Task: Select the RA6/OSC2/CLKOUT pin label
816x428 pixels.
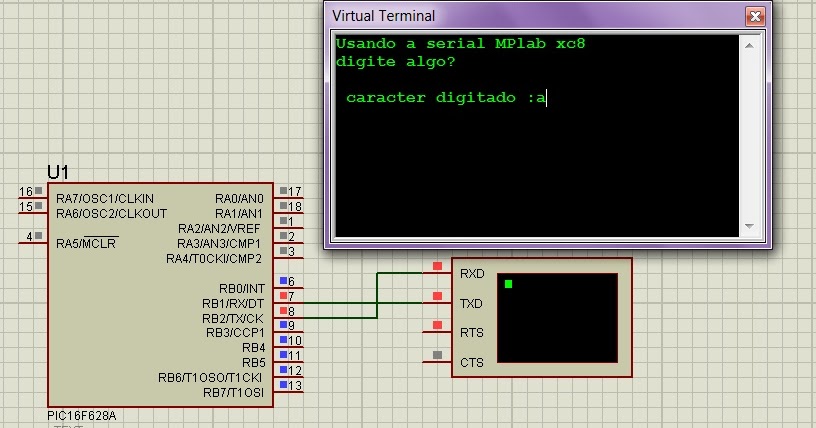Action: (x=111, y=214)
